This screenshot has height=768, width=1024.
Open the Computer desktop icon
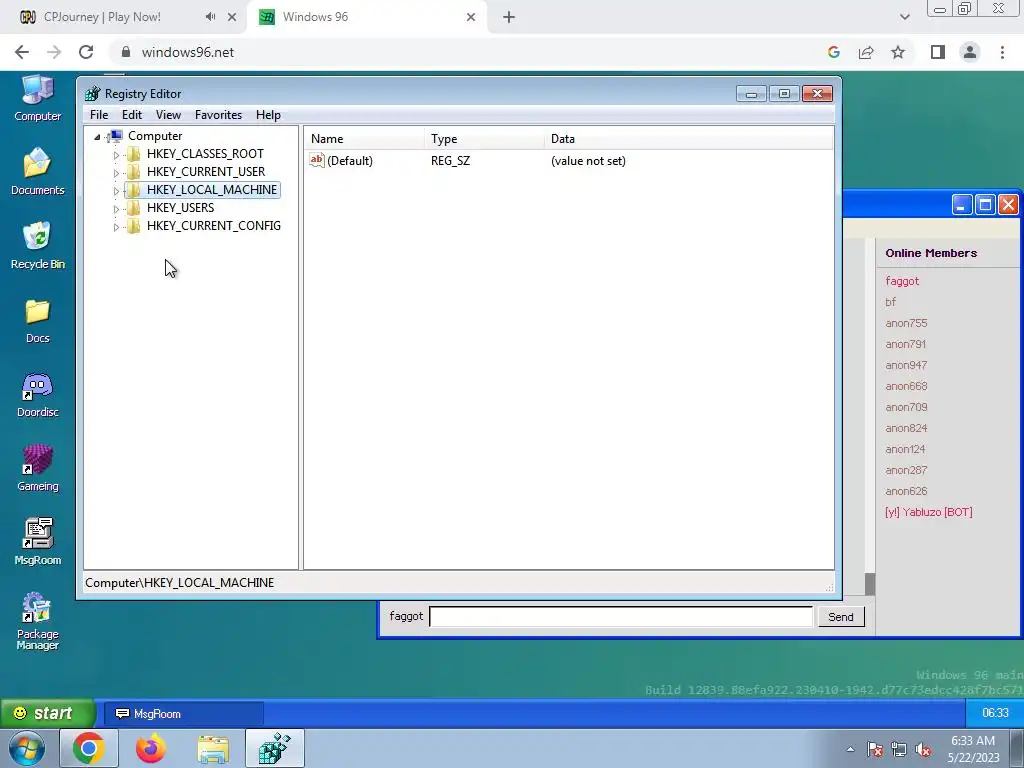pos(37,98)
